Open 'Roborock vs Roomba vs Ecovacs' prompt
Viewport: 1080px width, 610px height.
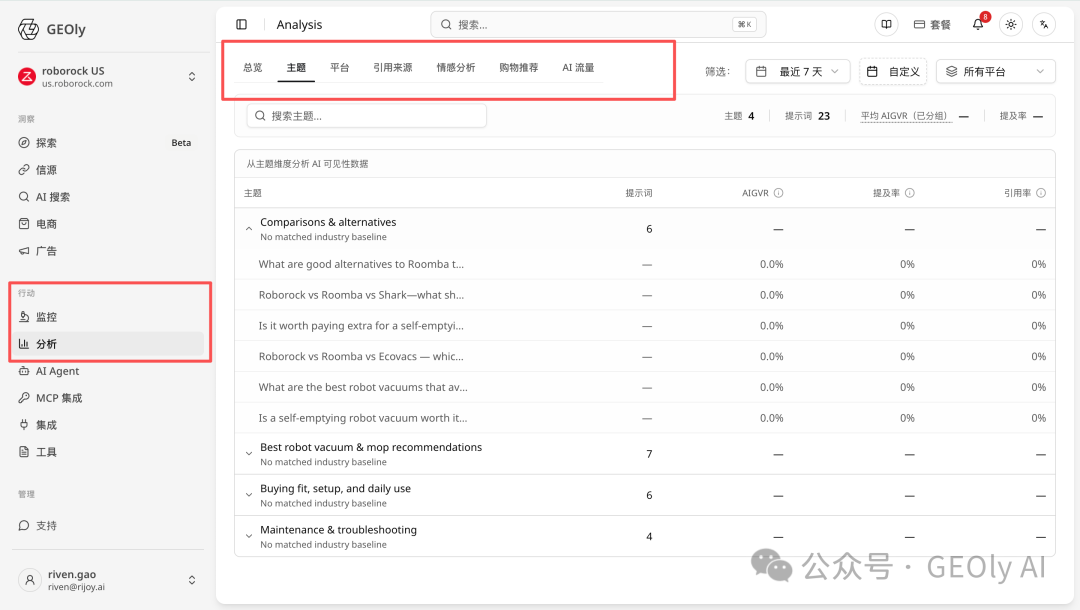361,357
